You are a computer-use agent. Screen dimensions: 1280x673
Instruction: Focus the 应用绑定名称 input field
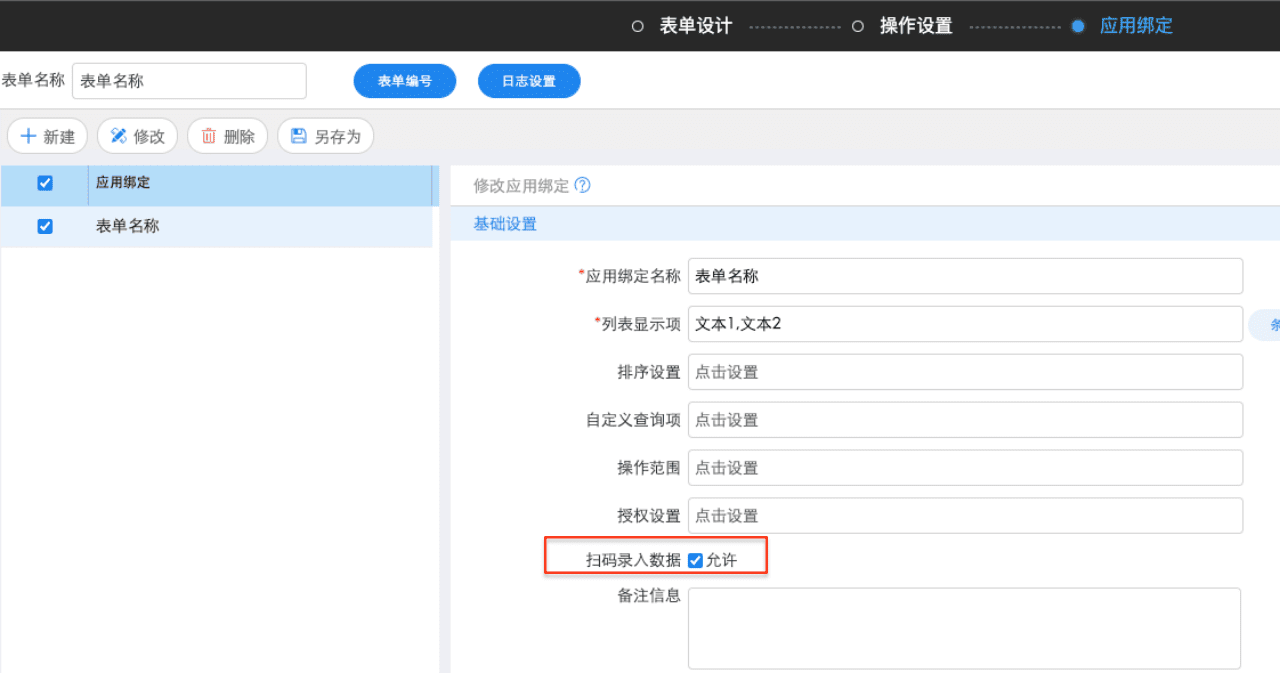point(965,276)
